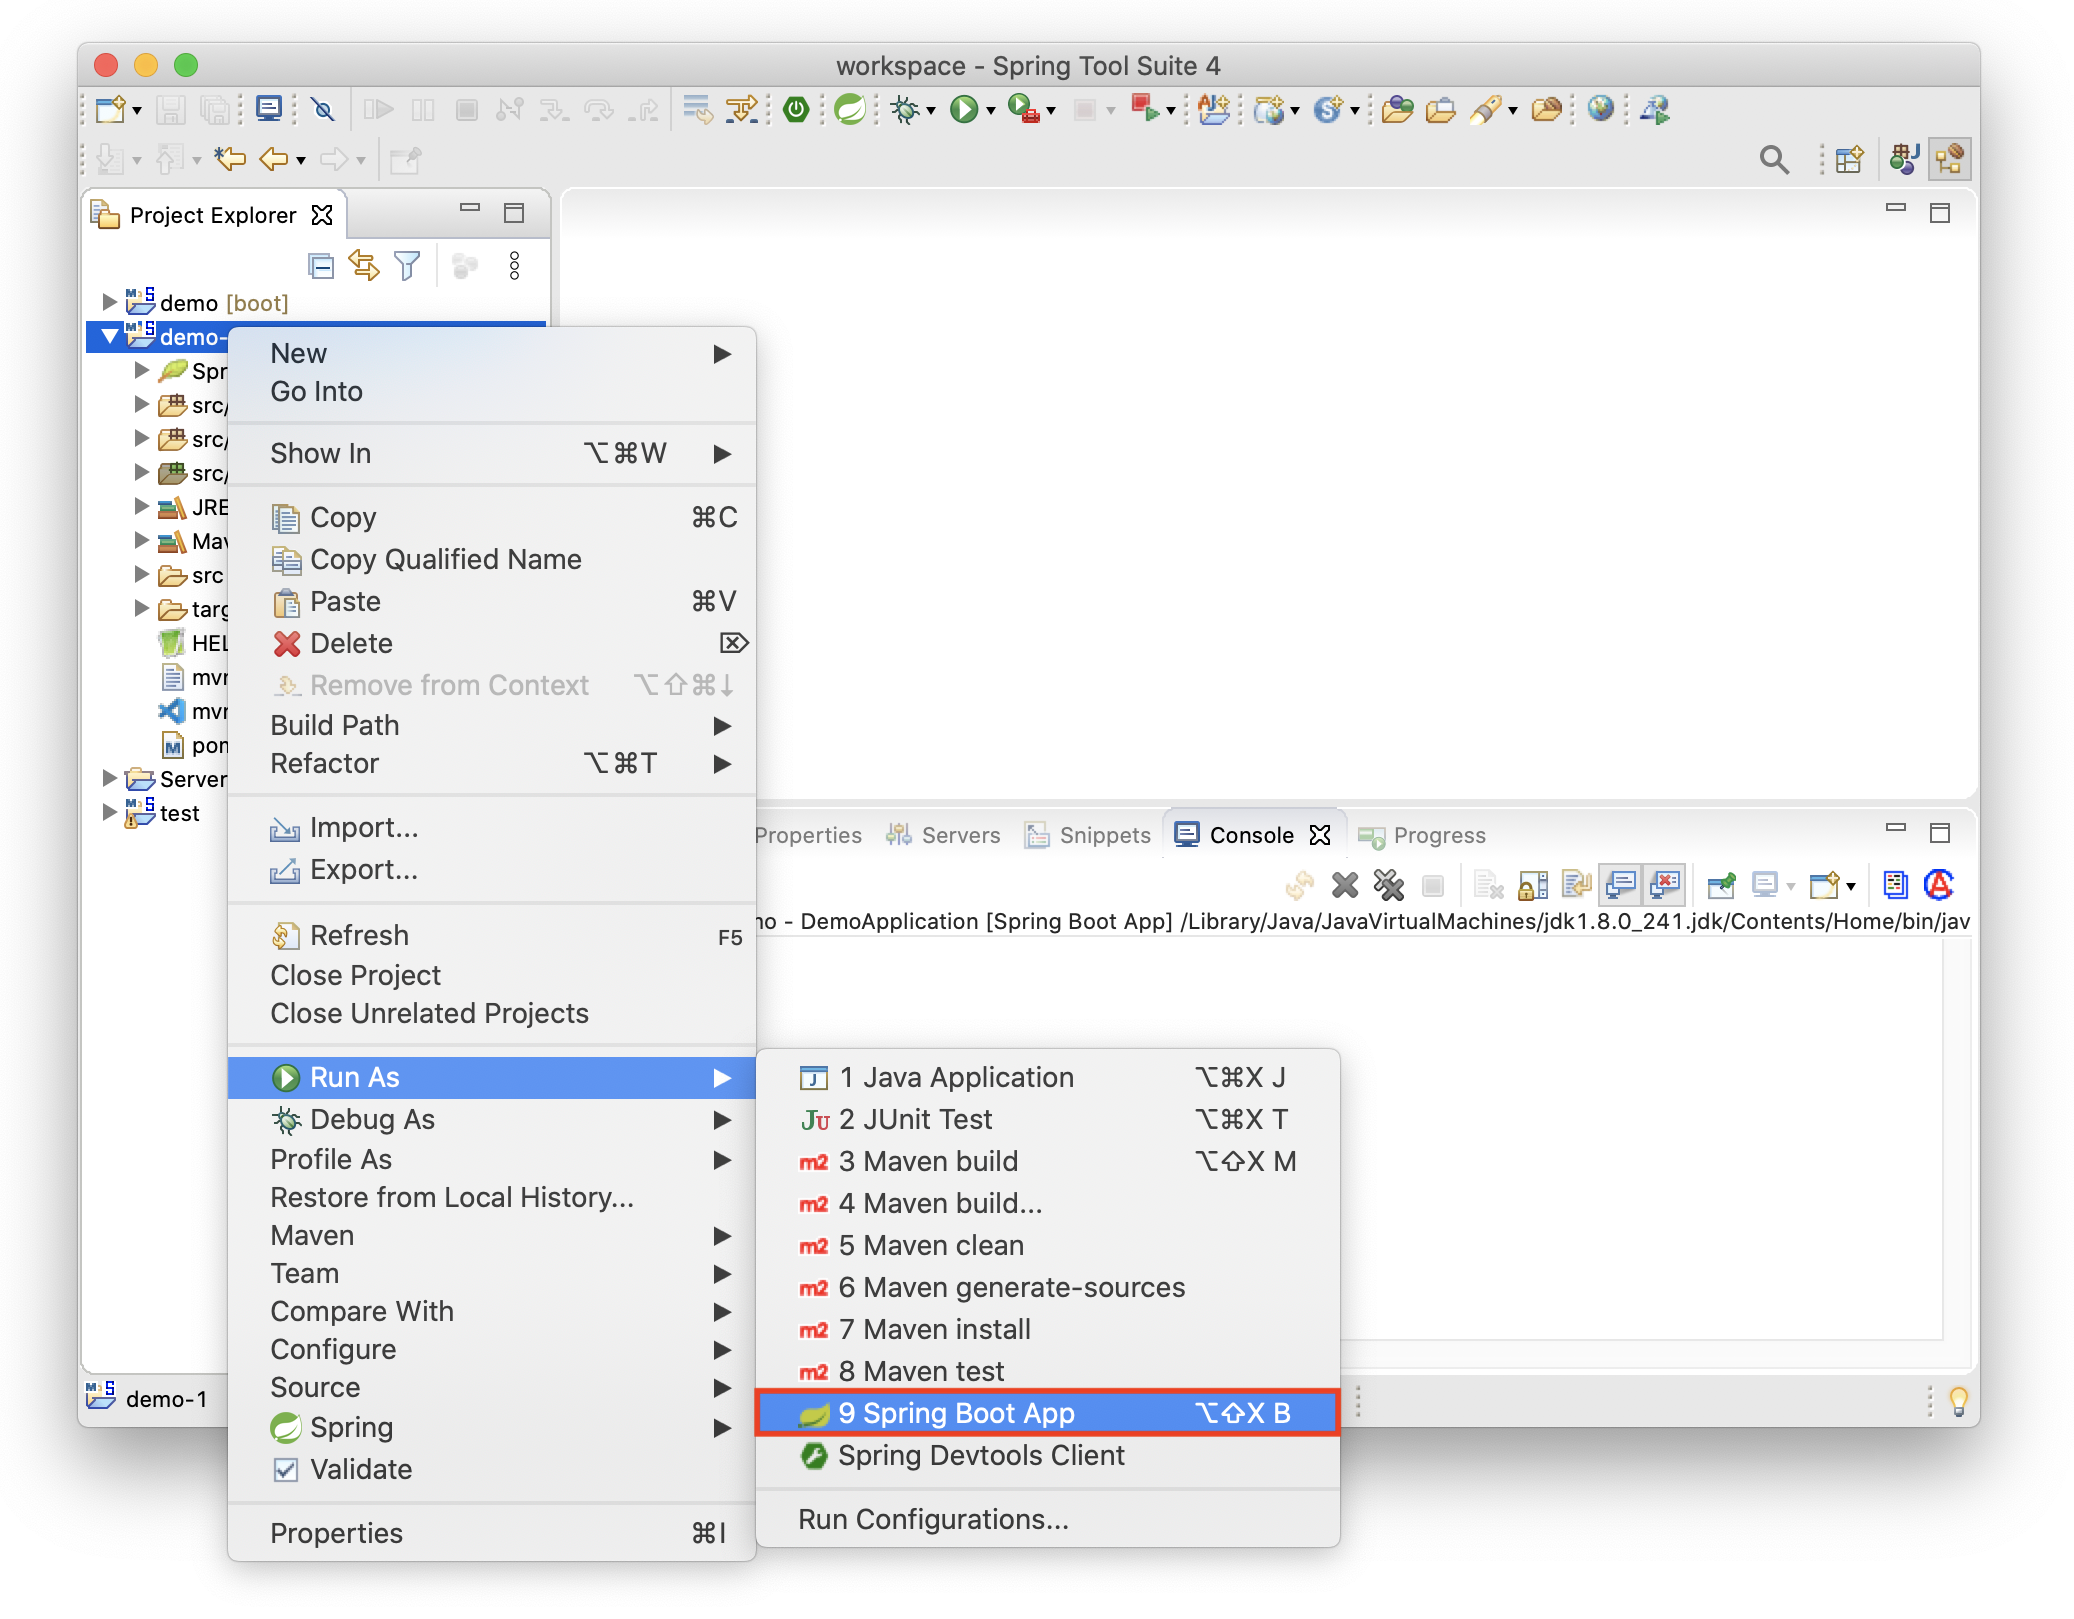Open the Build Path submenu
2074x1619 pixels.
click(x=491, y=725)
